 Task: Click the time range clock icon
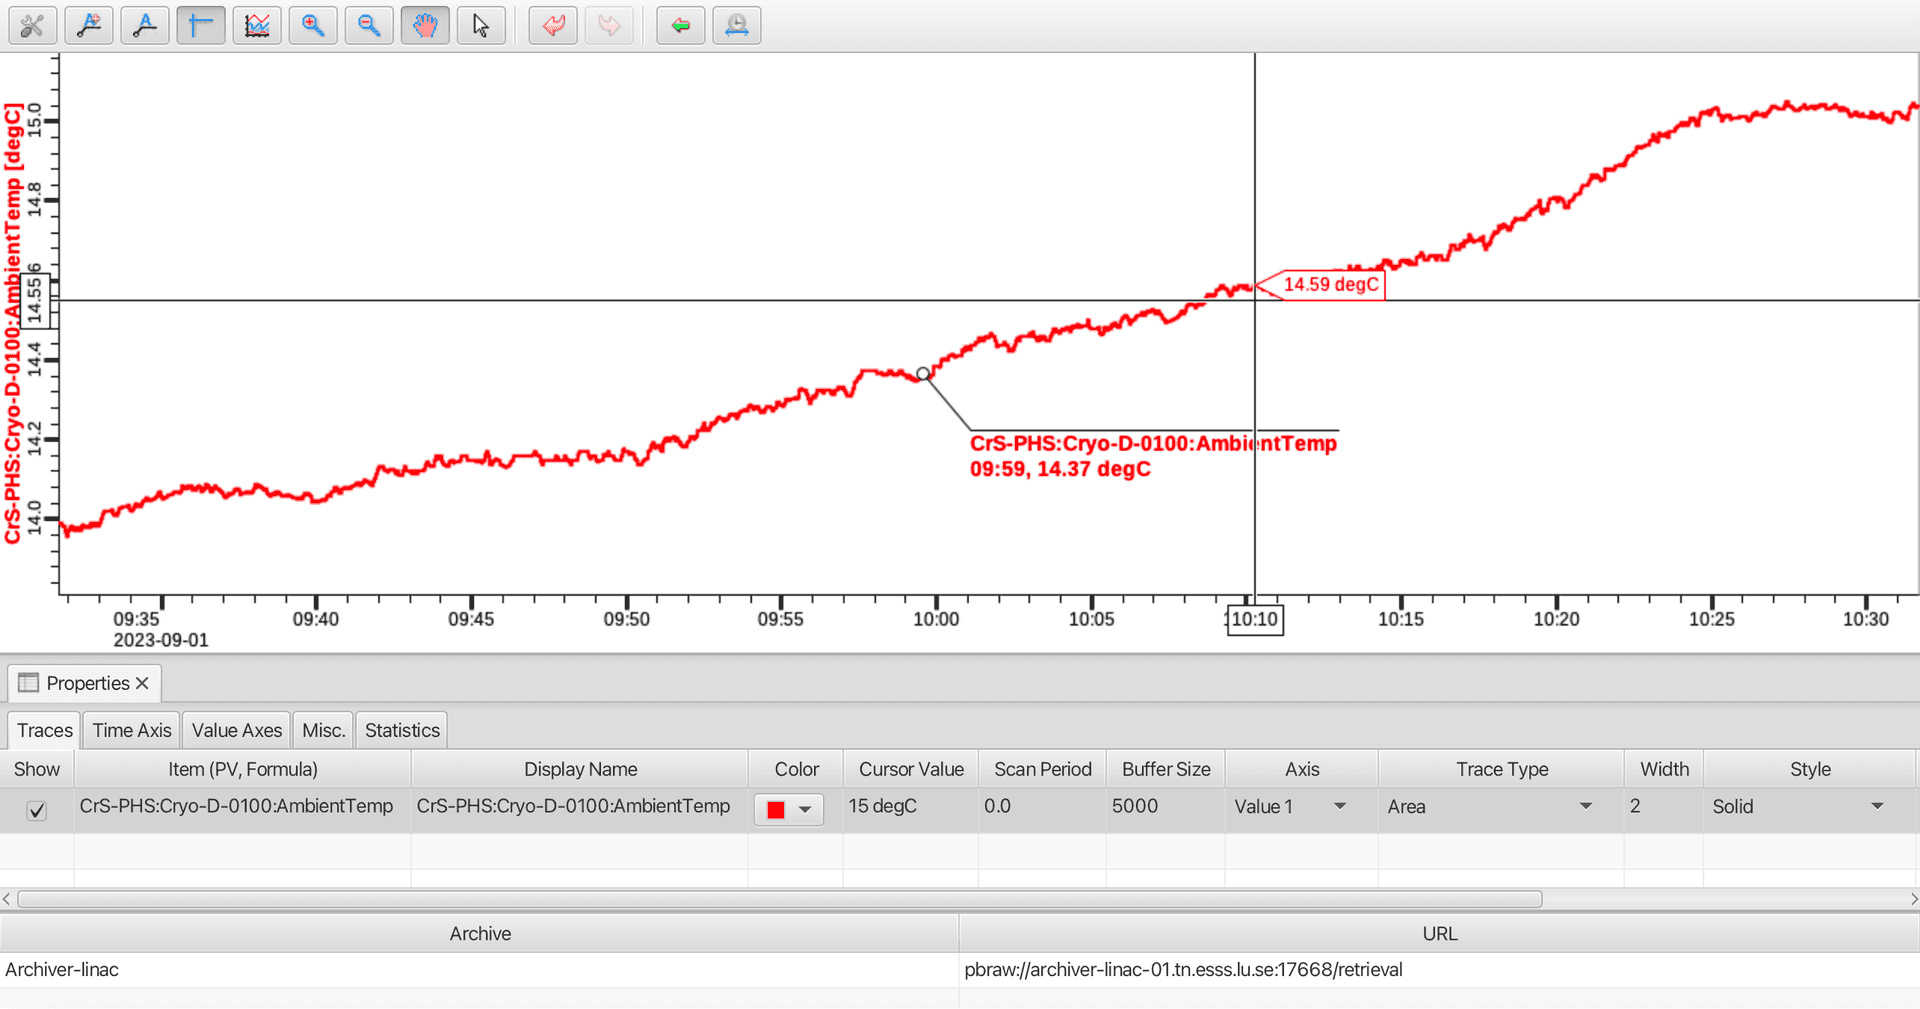(737, 25)
